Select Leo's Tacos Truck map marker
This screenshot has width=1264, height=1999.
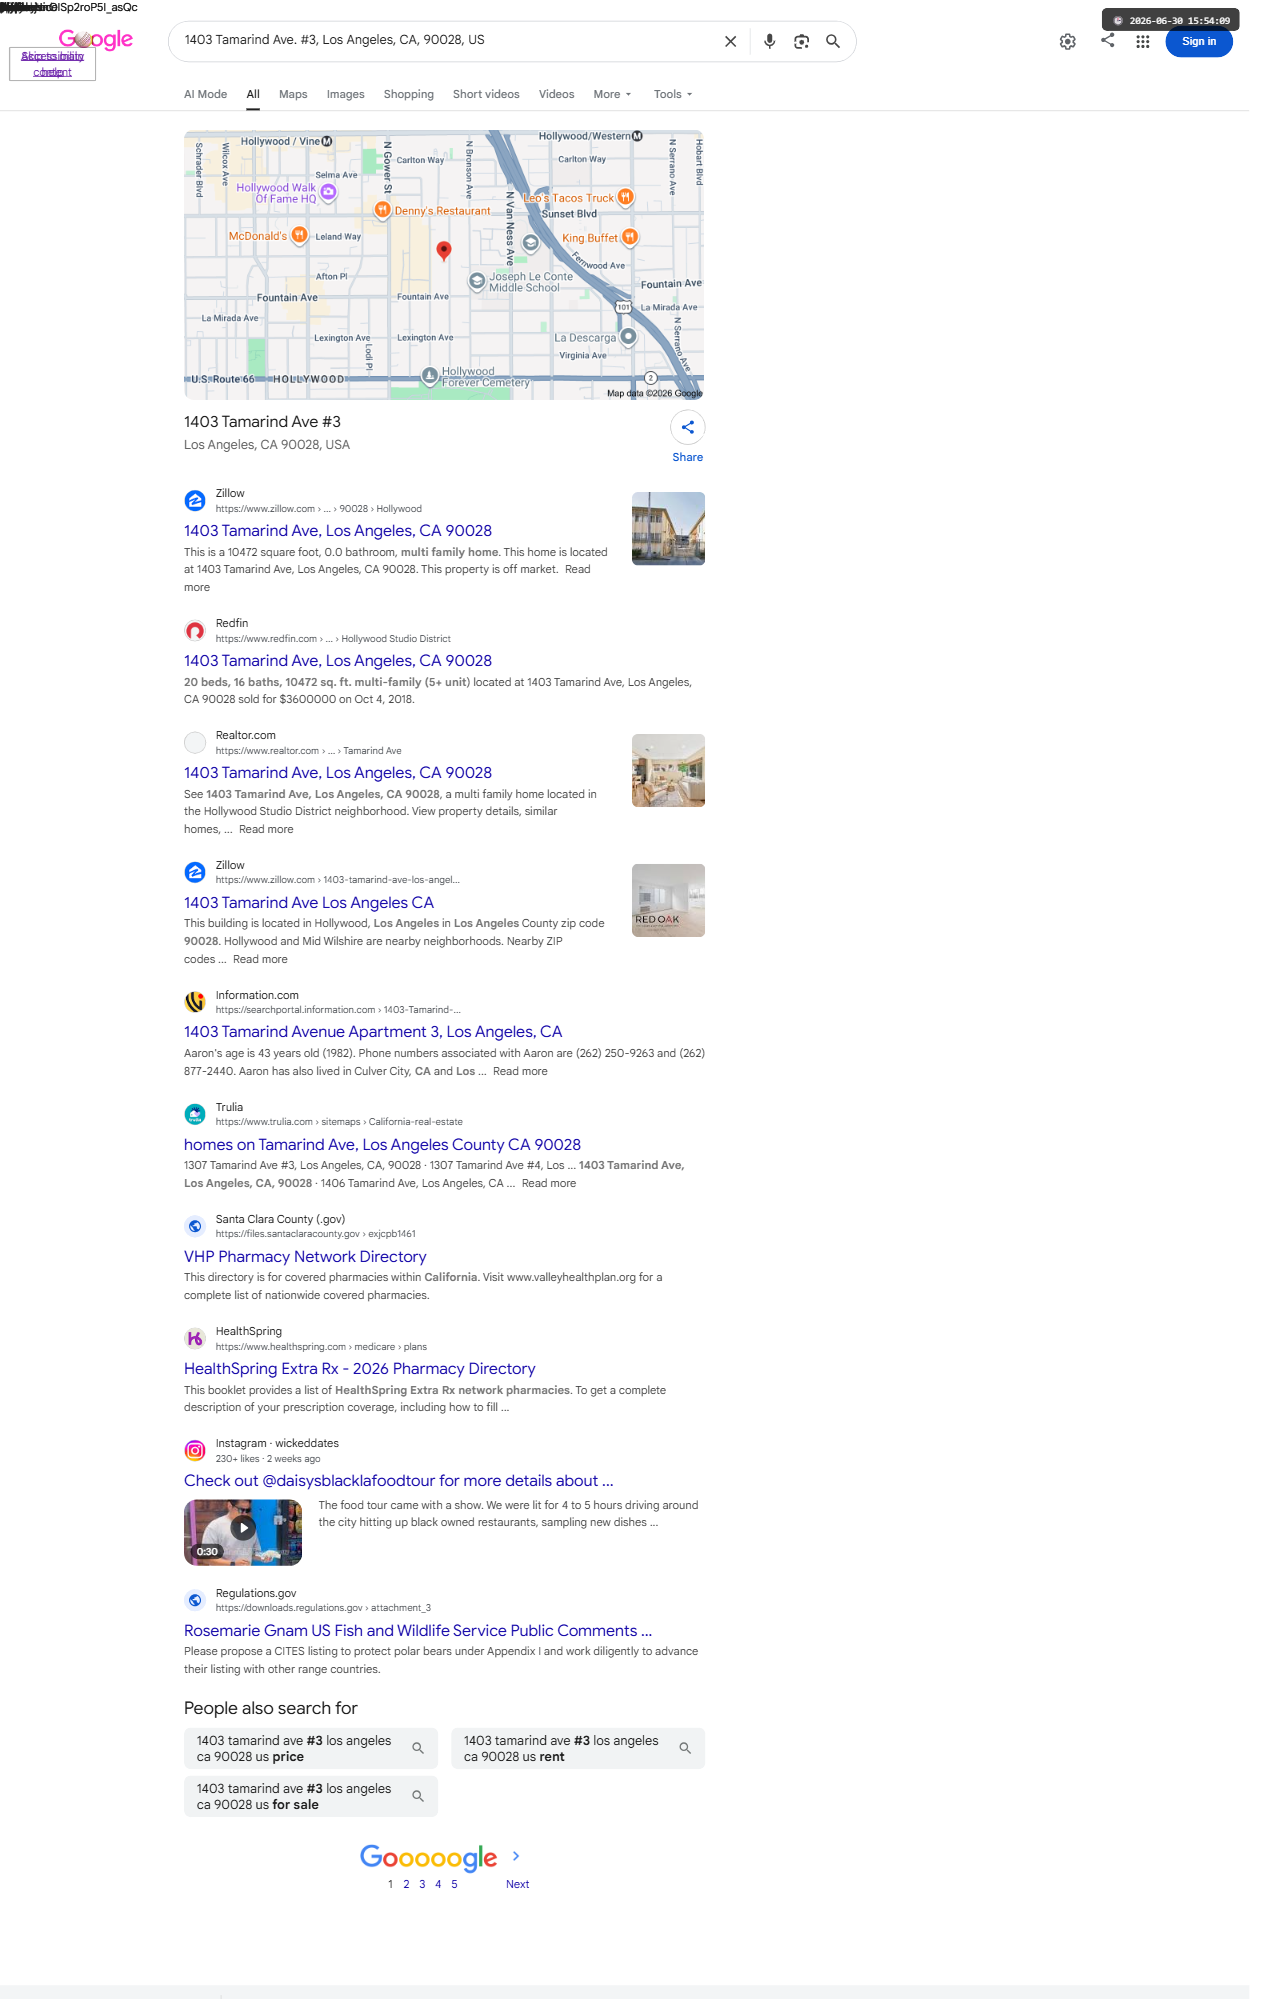point(625,197)
